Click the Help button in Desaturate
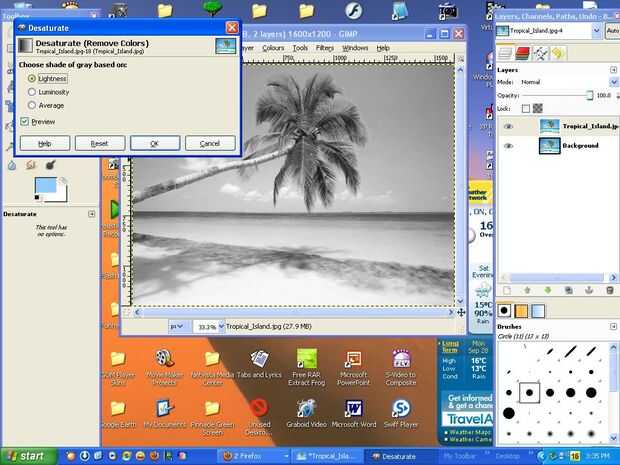This screenshot has height=465, width=620. tap(45, 143)
